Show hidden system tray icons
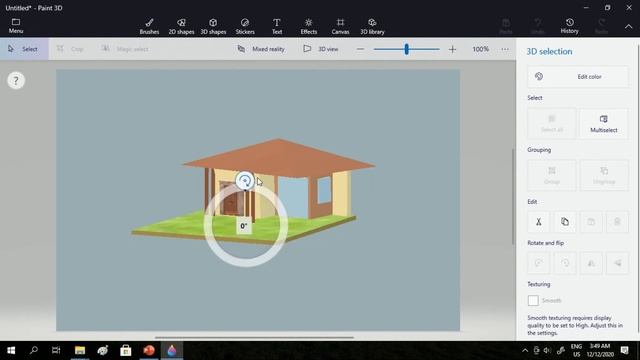This screenshot has width=640, height=360. [525, 350]
